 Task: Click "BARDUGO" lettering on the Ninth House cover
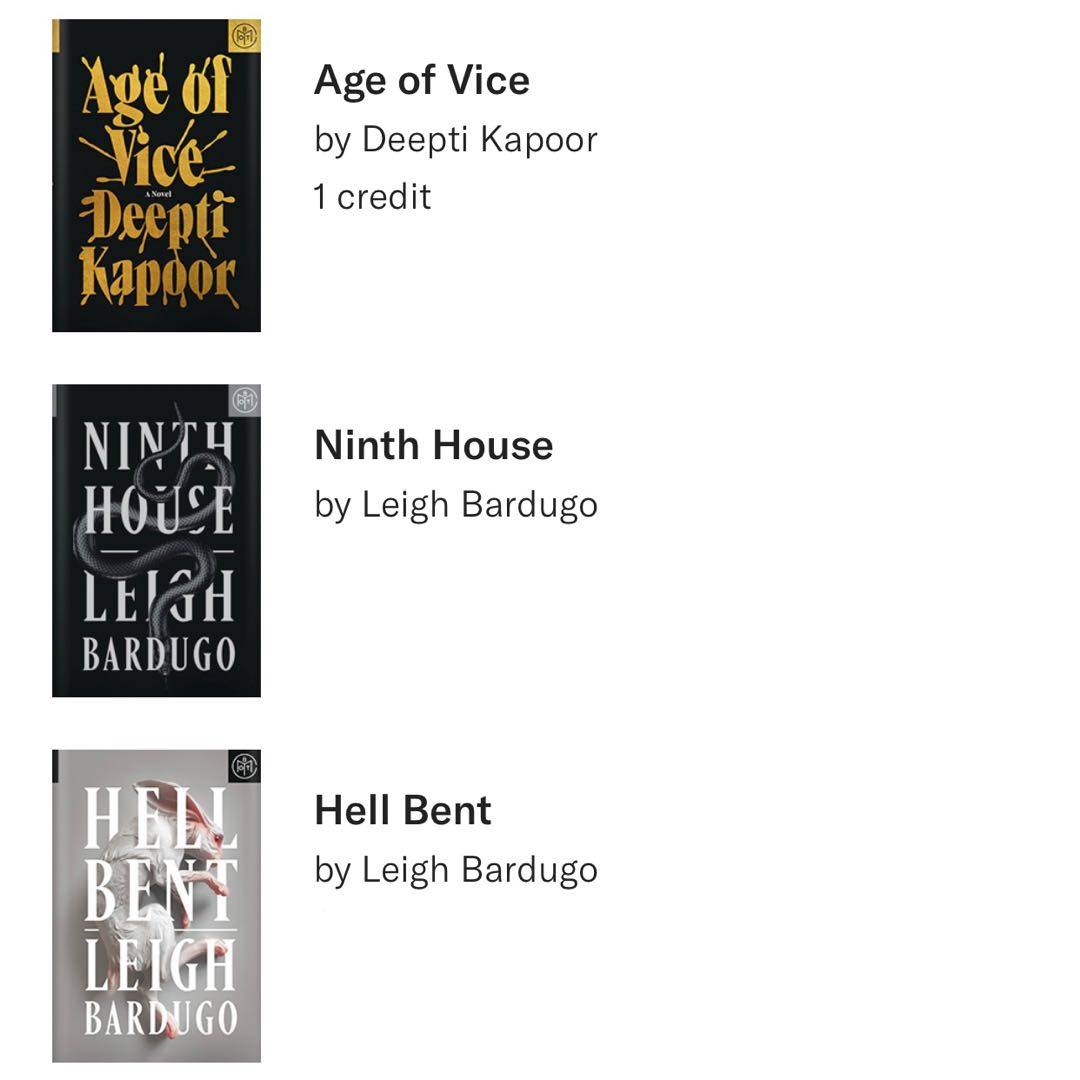[x=158, y=654]
